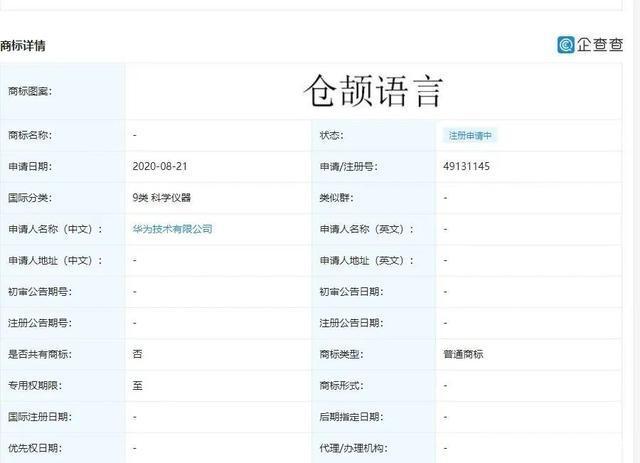
Task: Click the 仓颉语言 trademark image
Action: click(x=373, y=91)
